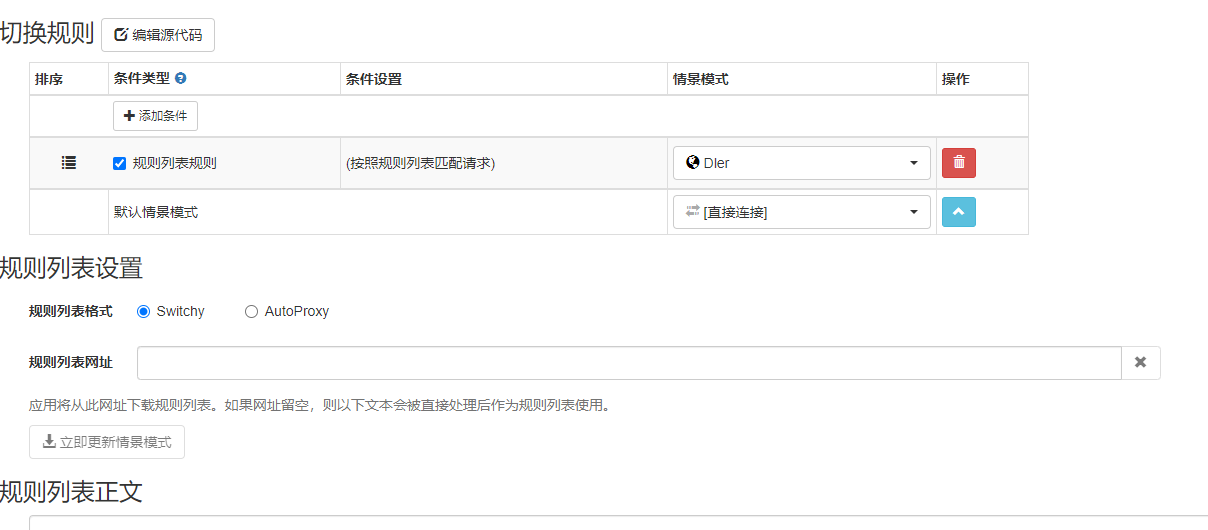The height and width of the screenshot is (530, 1208).
Task: Click the 情景模式 column header
Action: click(701, 79)
